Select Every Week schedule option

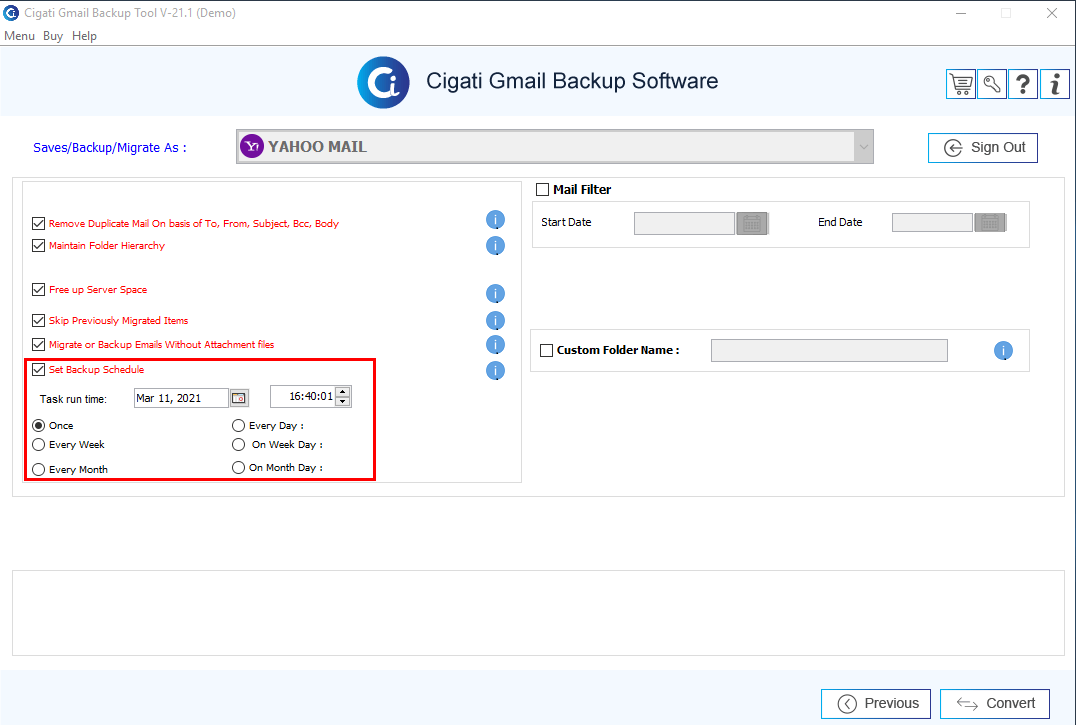coord(38,444)
